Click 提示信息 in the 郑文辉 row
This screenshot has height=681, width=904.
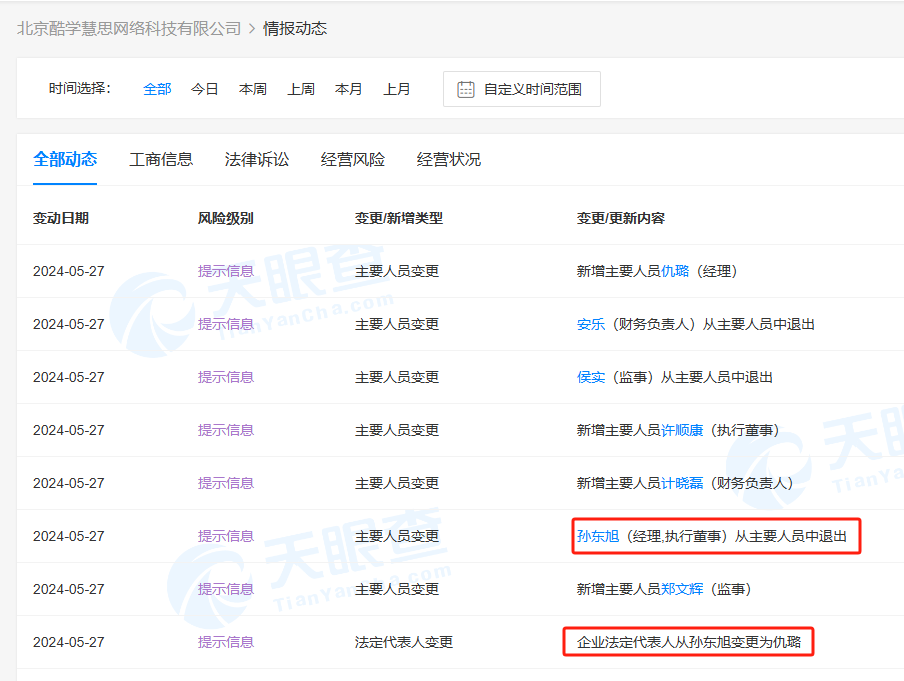coord(226,589)
